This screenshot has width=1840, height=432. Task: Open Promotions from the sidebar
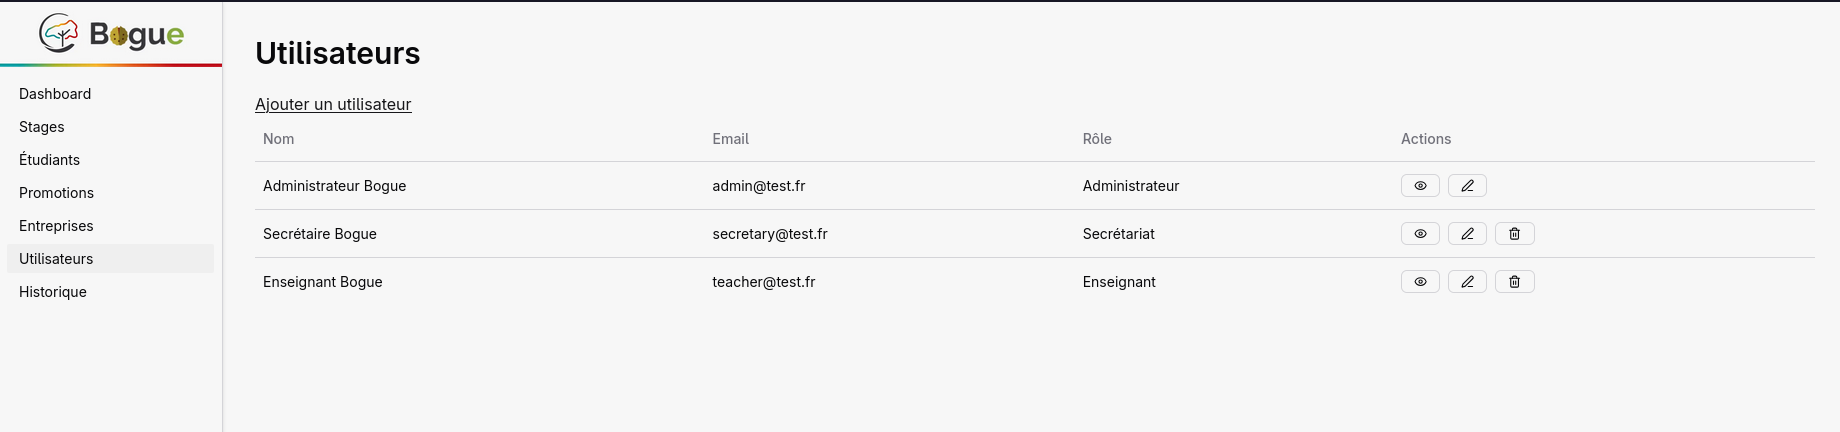pos(57,193)
